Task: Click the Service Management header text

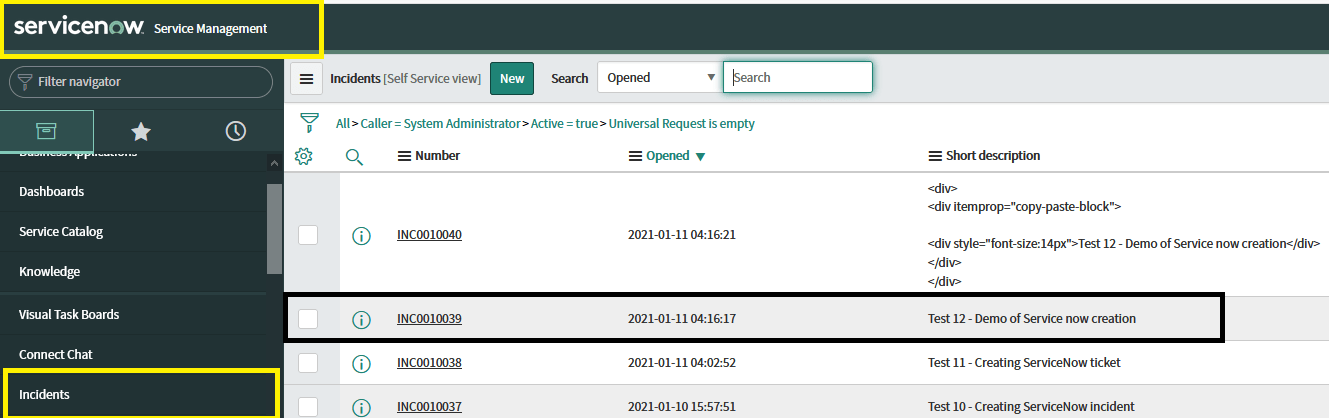Action: (210, 28)
